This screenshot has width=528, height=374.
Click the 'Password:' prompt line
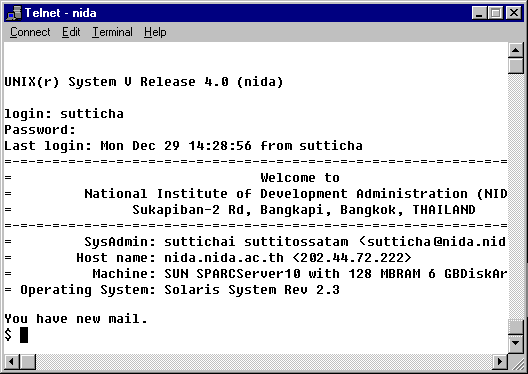pyautogui.click(x=40, y=130)
